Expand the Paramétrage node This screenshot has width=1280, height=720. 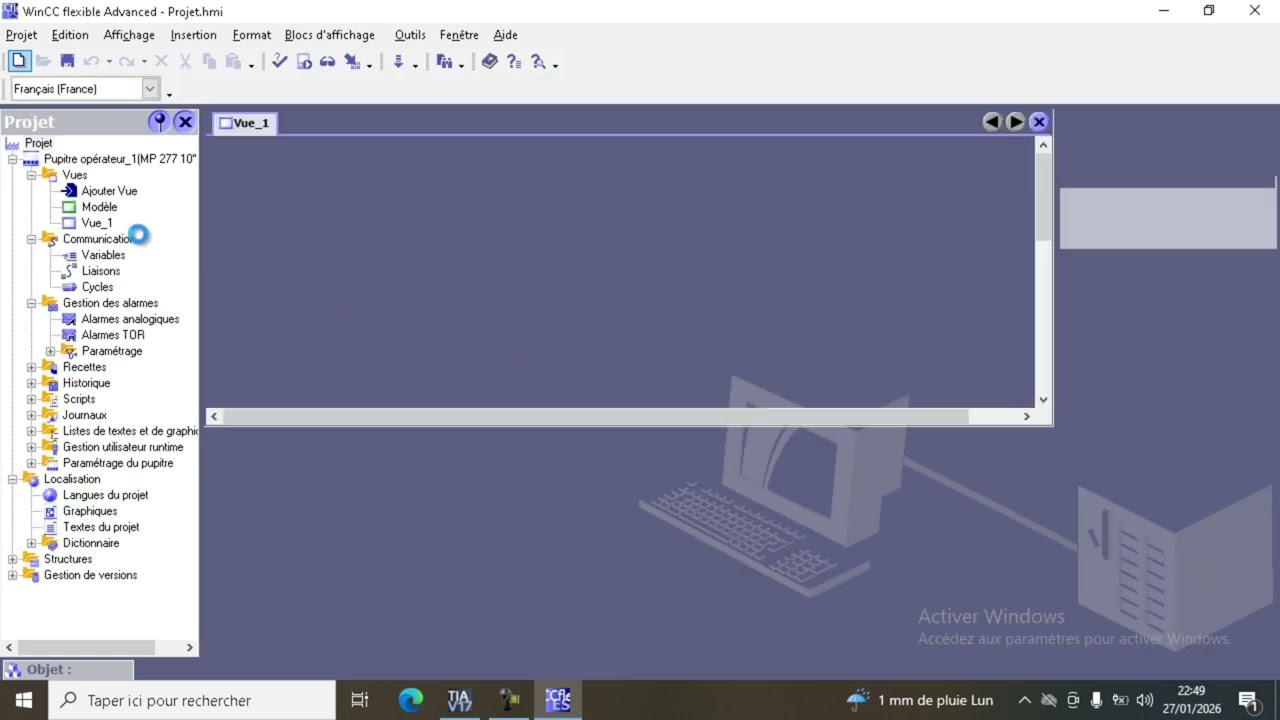click(50, 351)
